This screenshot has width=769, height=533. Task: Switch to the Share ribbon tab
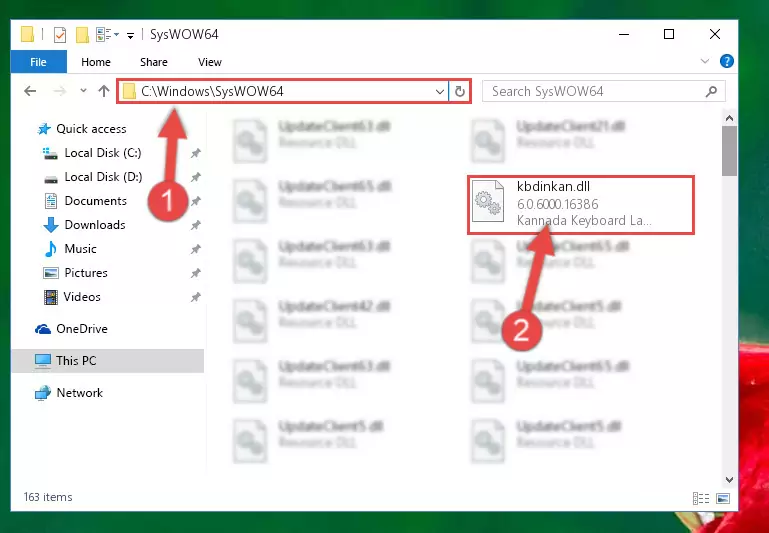click(154, 62)
